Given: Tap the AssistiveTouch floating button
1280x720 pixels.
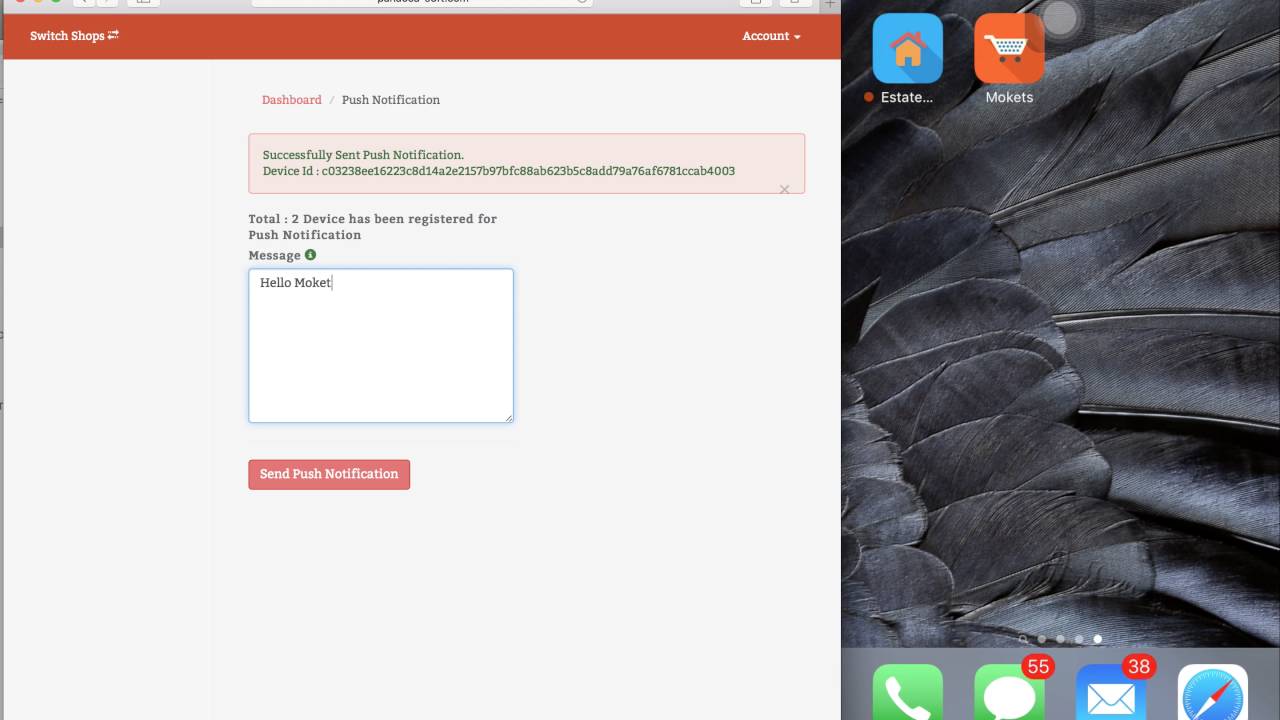Looking at the screenshot, I should (1060, 18).
